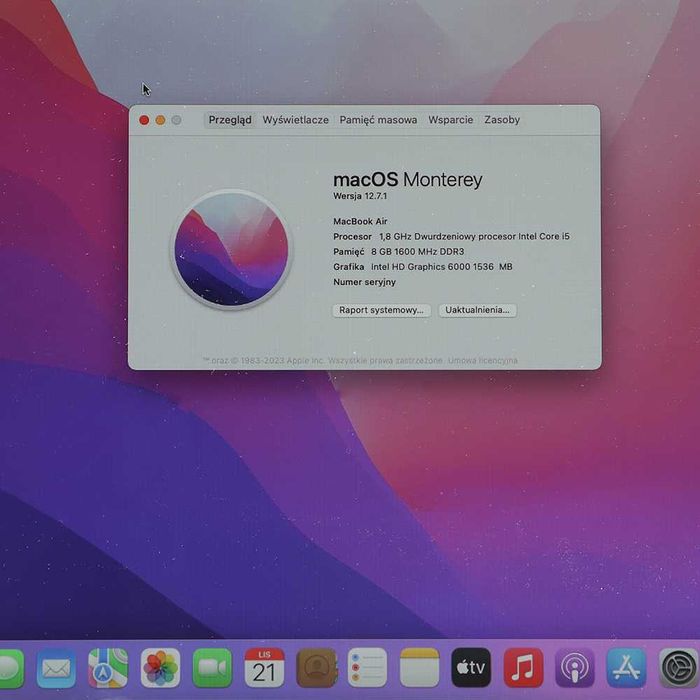Click the Numer seryjny label

[364, 282]
